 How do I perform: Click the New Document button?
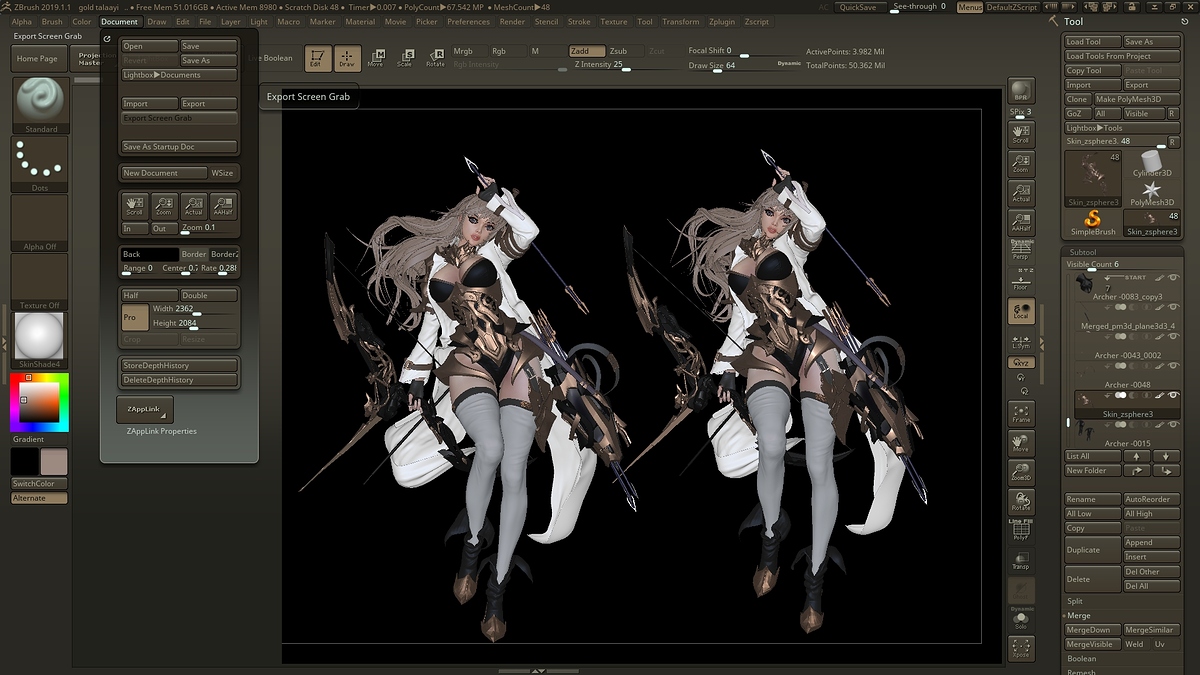coord(164,173)
